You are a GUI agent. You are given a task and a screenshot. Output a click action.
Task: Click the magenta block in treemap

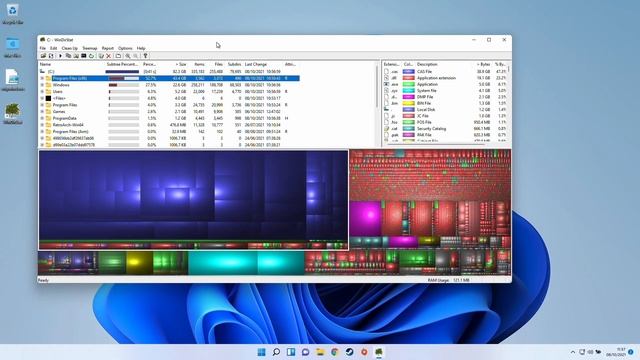pyautogui.click(x=365, y=218)
